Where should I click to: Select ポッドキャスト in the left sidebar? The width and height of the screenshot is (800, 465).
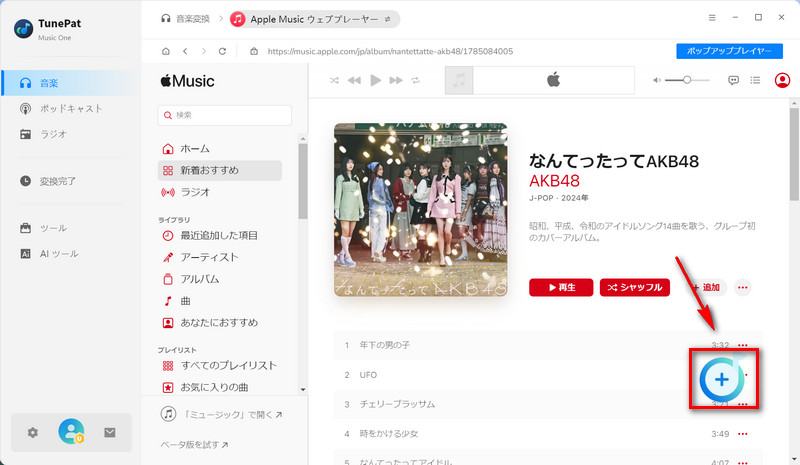(x=70, y=108)
